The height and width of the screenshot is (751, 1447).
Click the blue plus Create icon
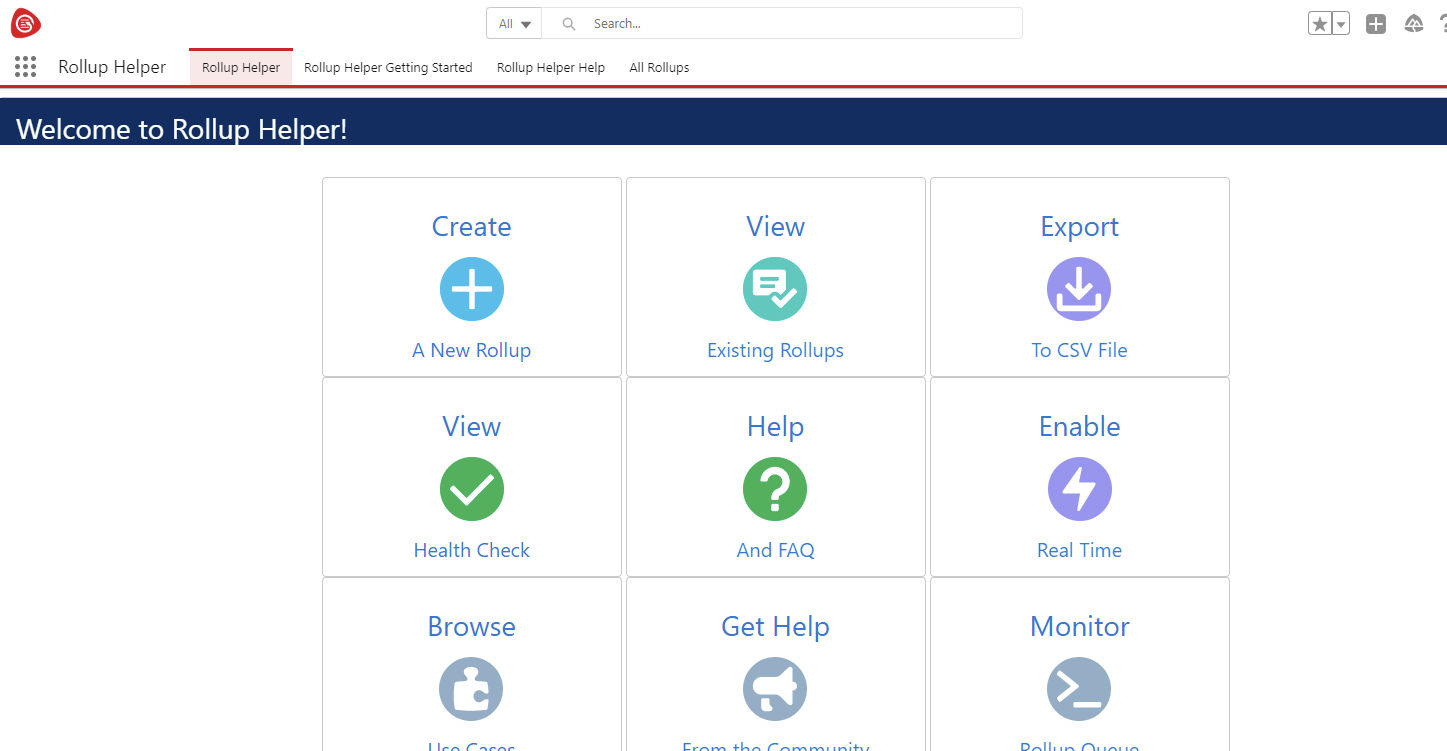[x=472, y=289]
